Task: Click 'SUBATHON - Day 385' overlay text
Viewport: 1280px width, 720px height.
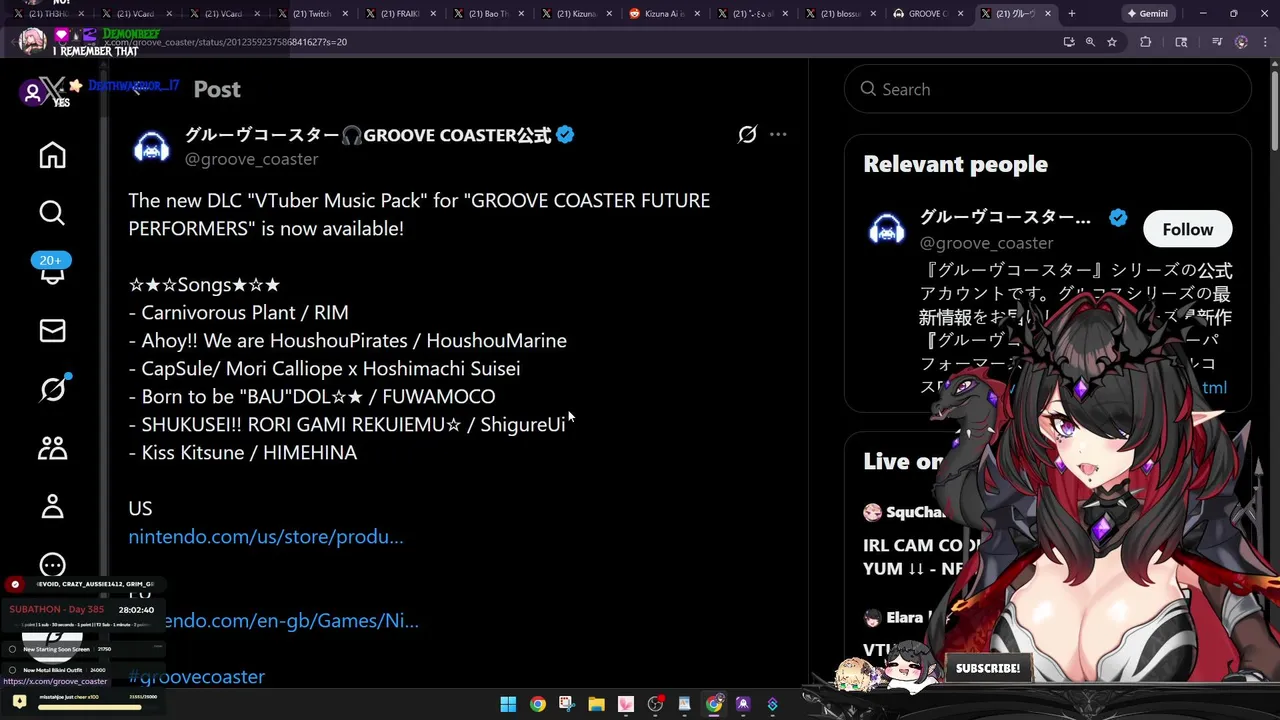Action: [x=57, y=609]
